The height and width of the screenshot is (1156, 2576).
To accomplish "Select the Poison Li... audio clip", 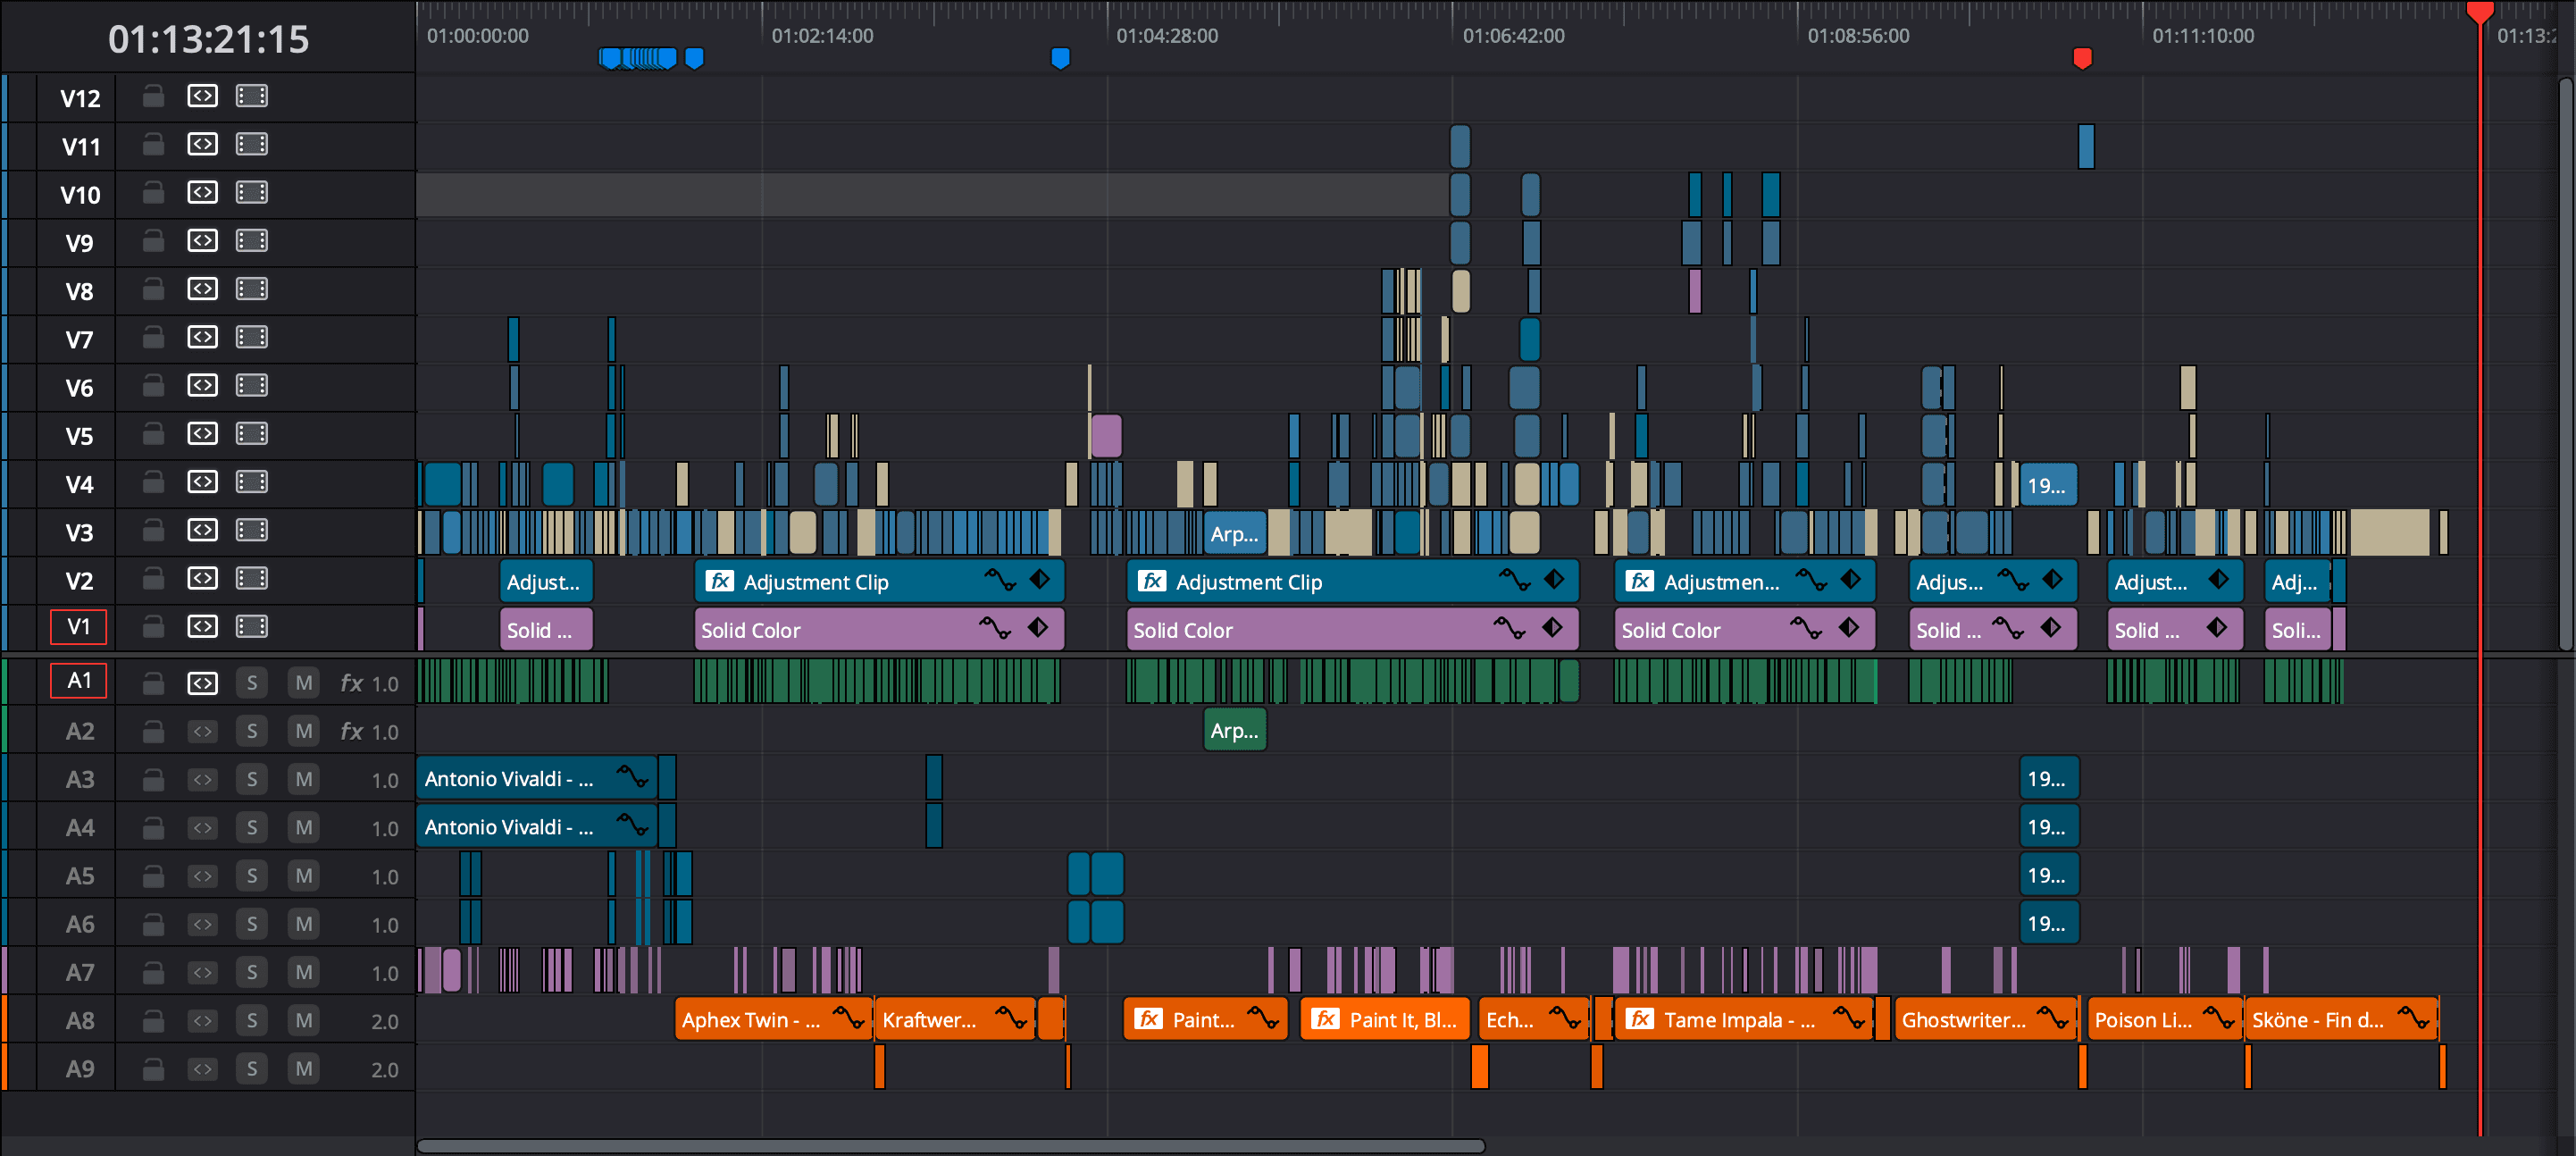I will (2165, 1019).
